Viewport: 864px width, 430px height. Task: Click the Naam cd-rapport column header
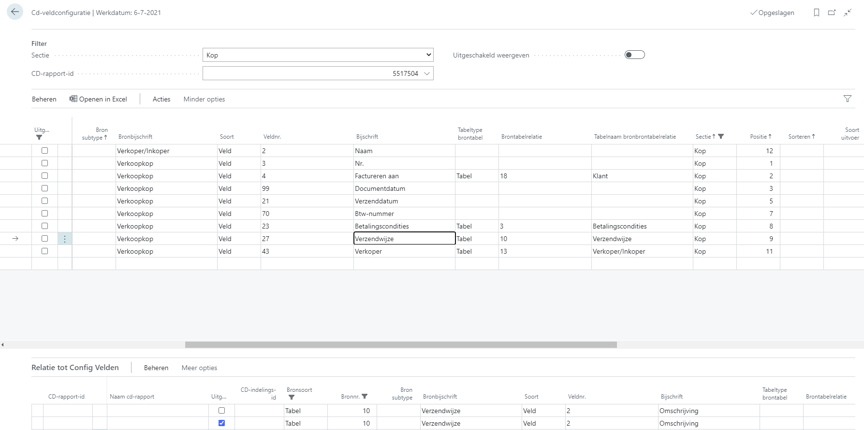click(132, 396)
